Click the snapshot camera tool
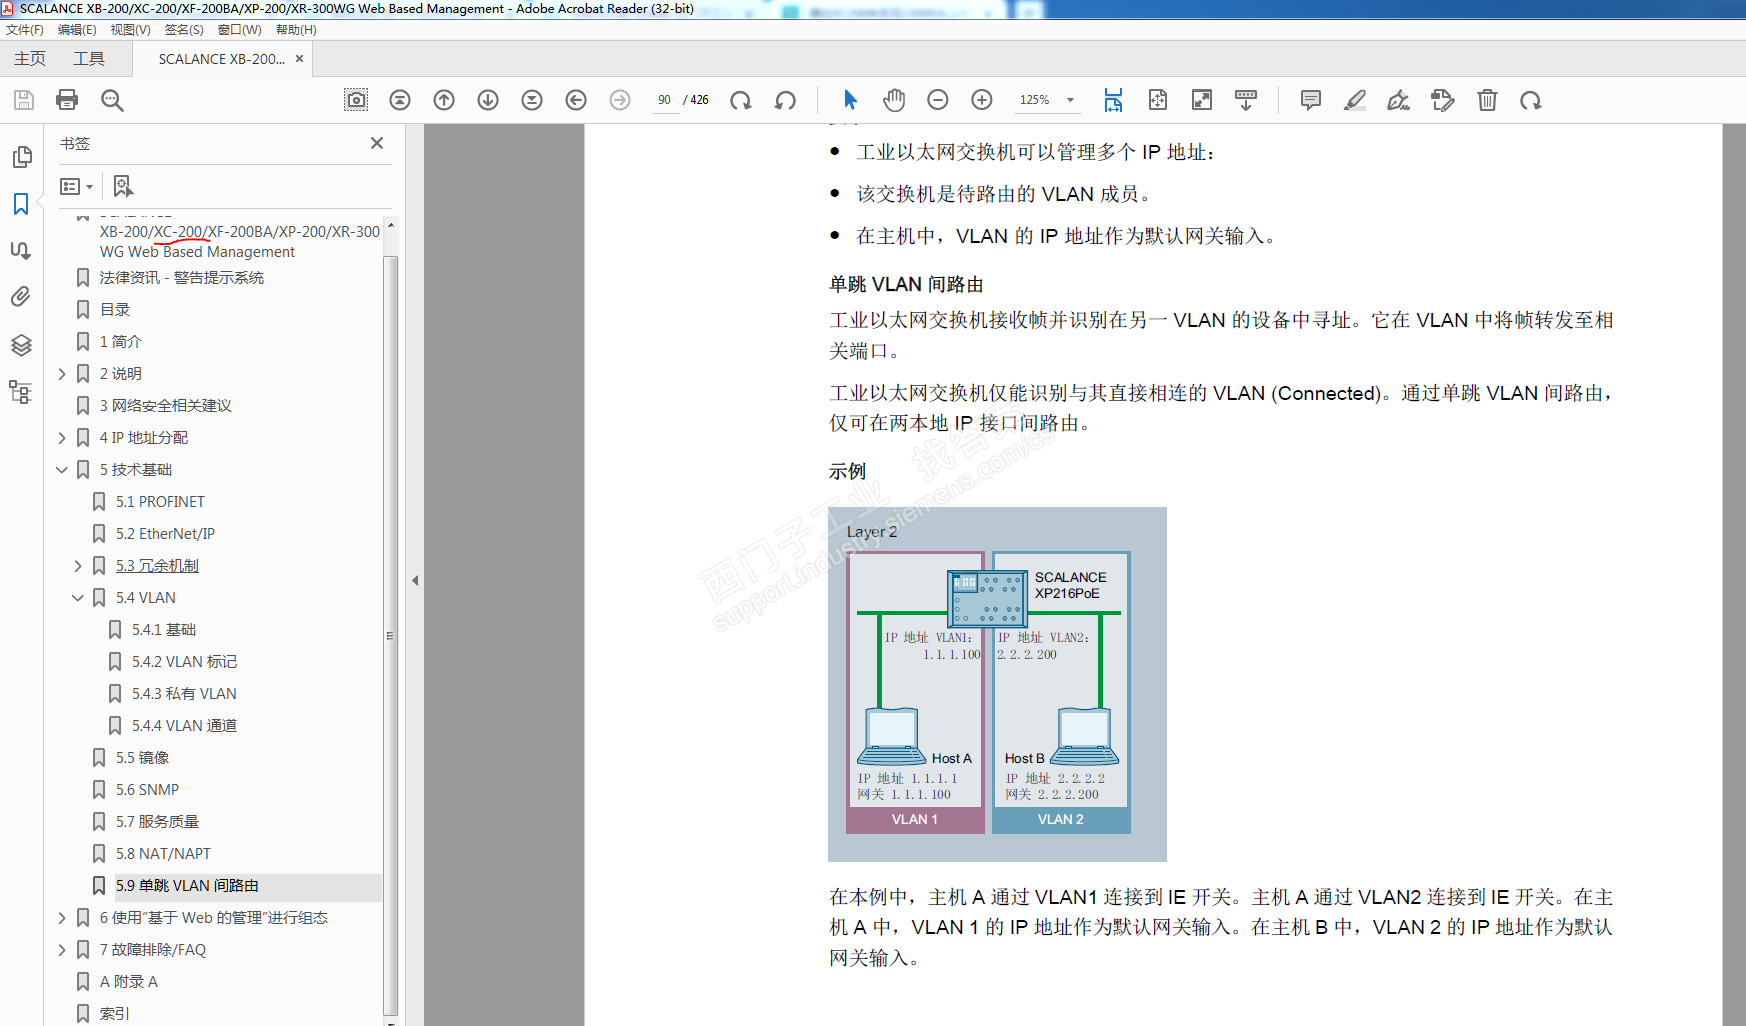 [356, 100]
